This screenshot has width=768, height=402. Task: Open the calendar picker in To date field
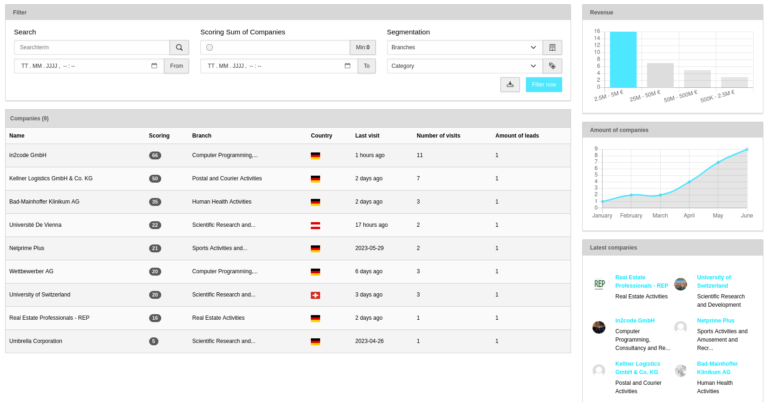click(347, 66)
